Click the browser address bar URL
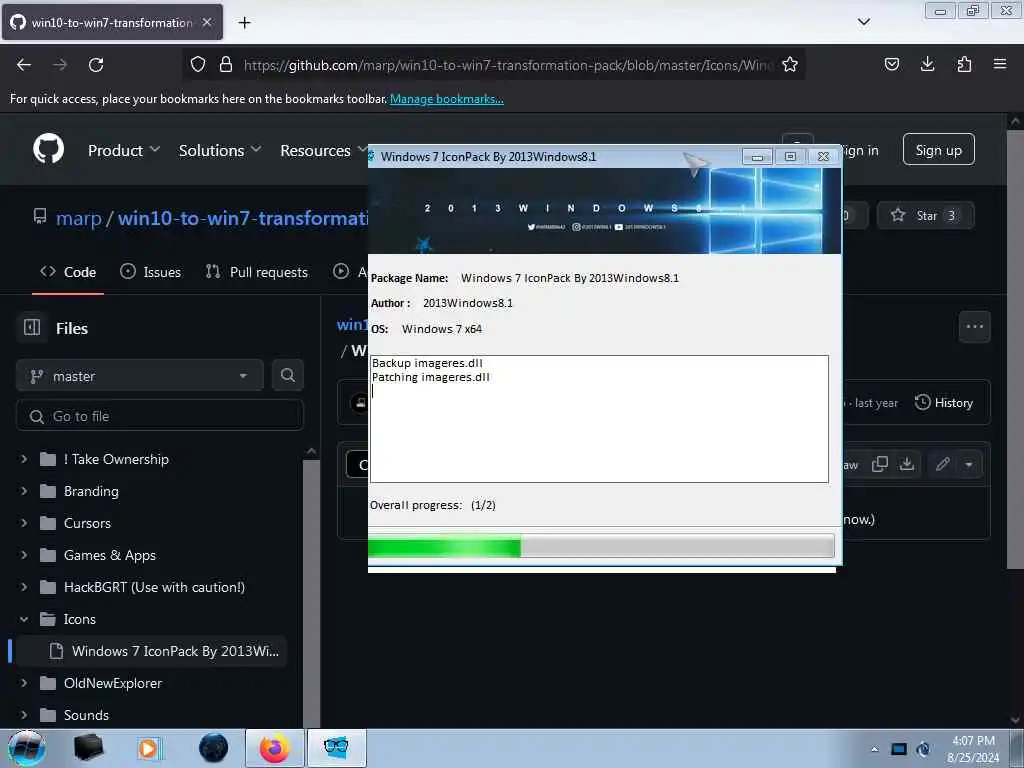The height and width of the screenshot is (768, 1024). pyautogui.click(x=508, y=65)
